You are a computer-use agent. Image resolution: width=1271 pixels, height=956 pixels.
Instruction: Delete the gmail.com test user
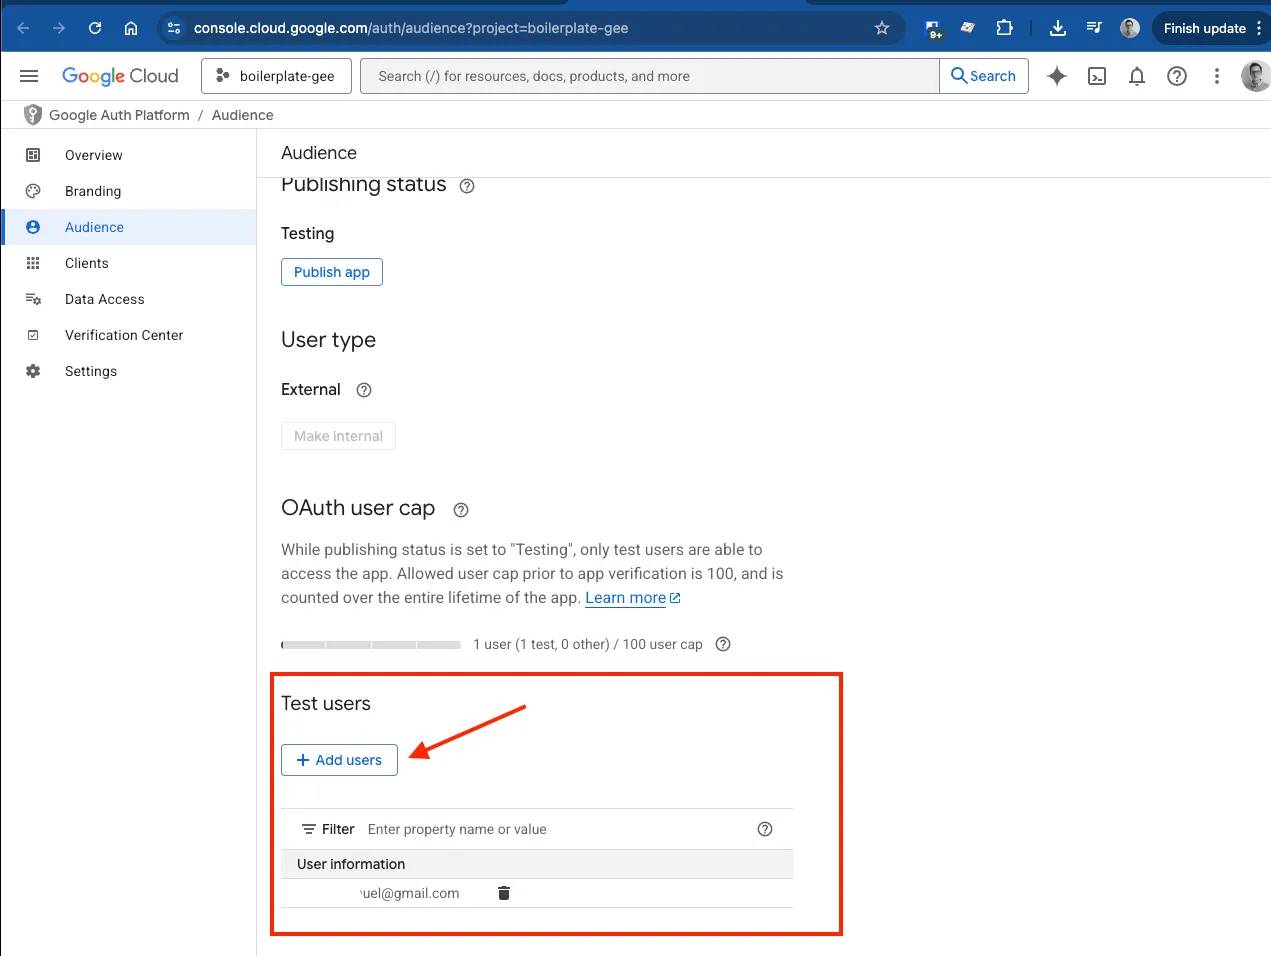pos(504,893)
